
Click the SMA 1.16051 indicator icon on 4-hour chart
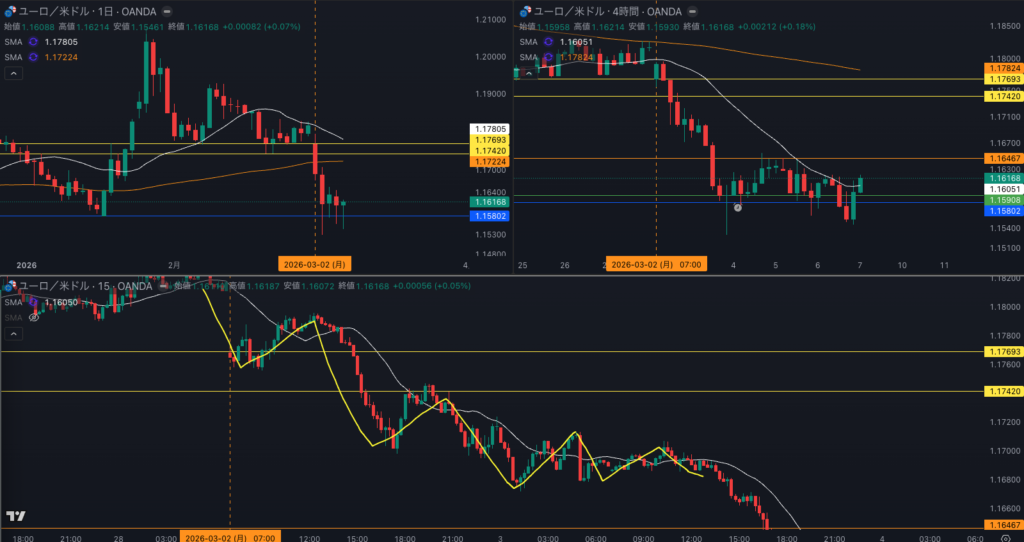point(548,42)
